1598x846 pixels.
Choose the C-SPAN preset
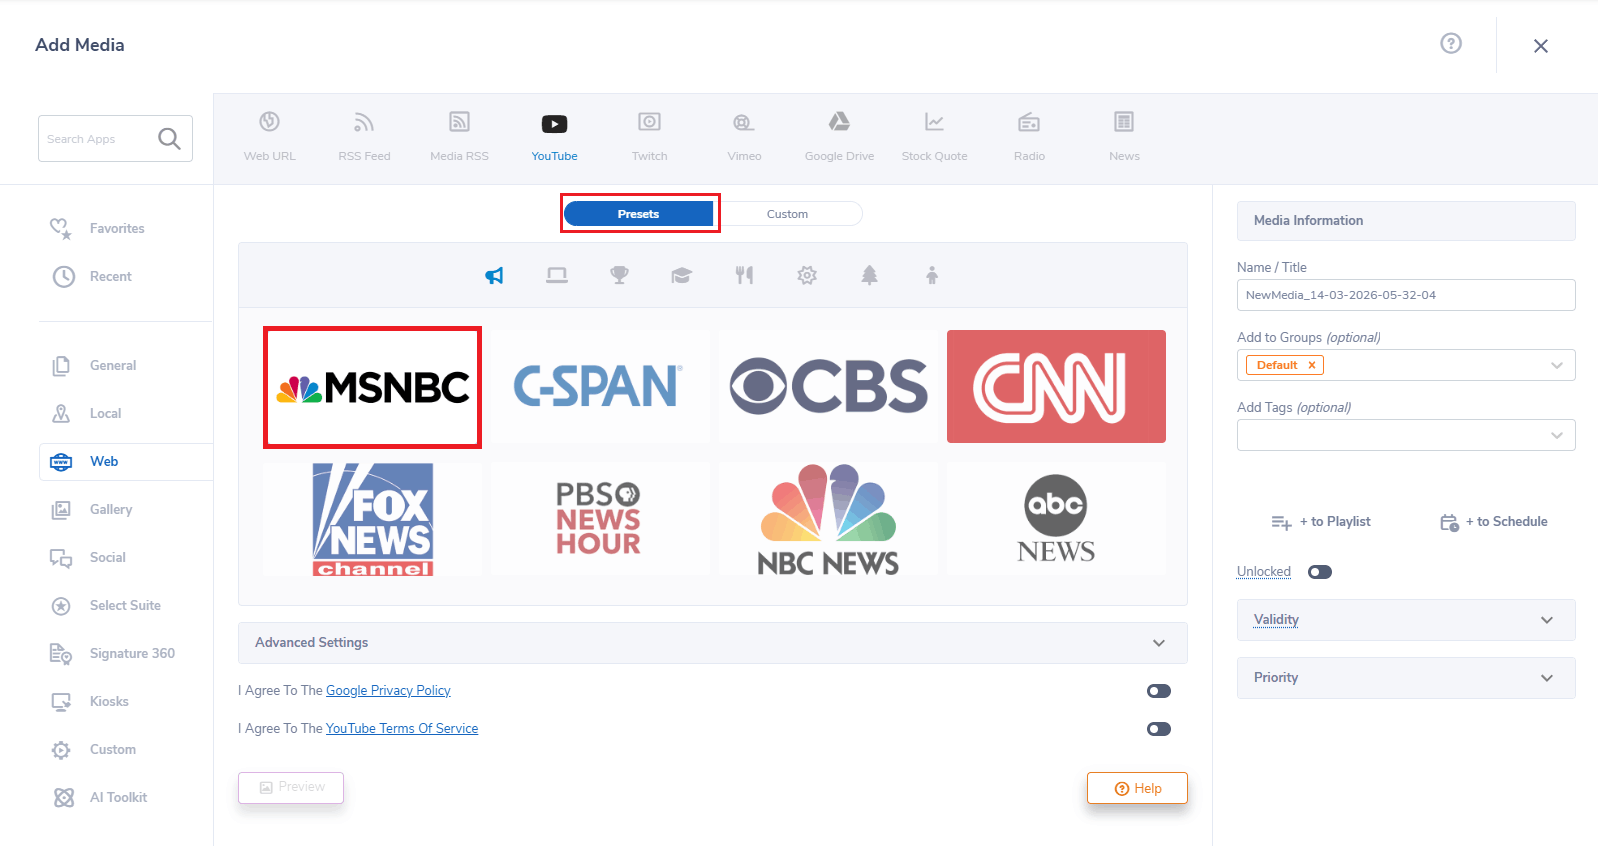click(x=600, y=387)
